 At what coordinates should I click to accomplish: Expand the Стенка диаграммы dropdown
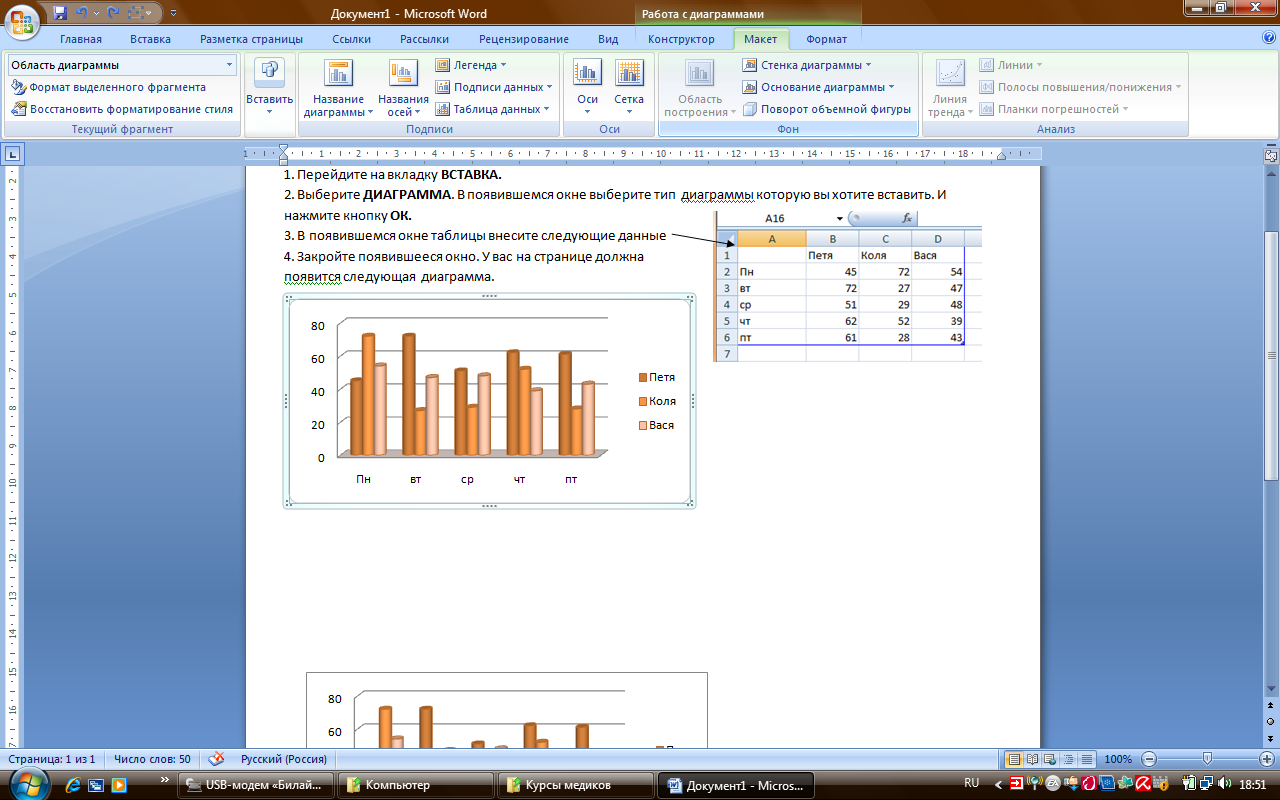pos(807,65)
